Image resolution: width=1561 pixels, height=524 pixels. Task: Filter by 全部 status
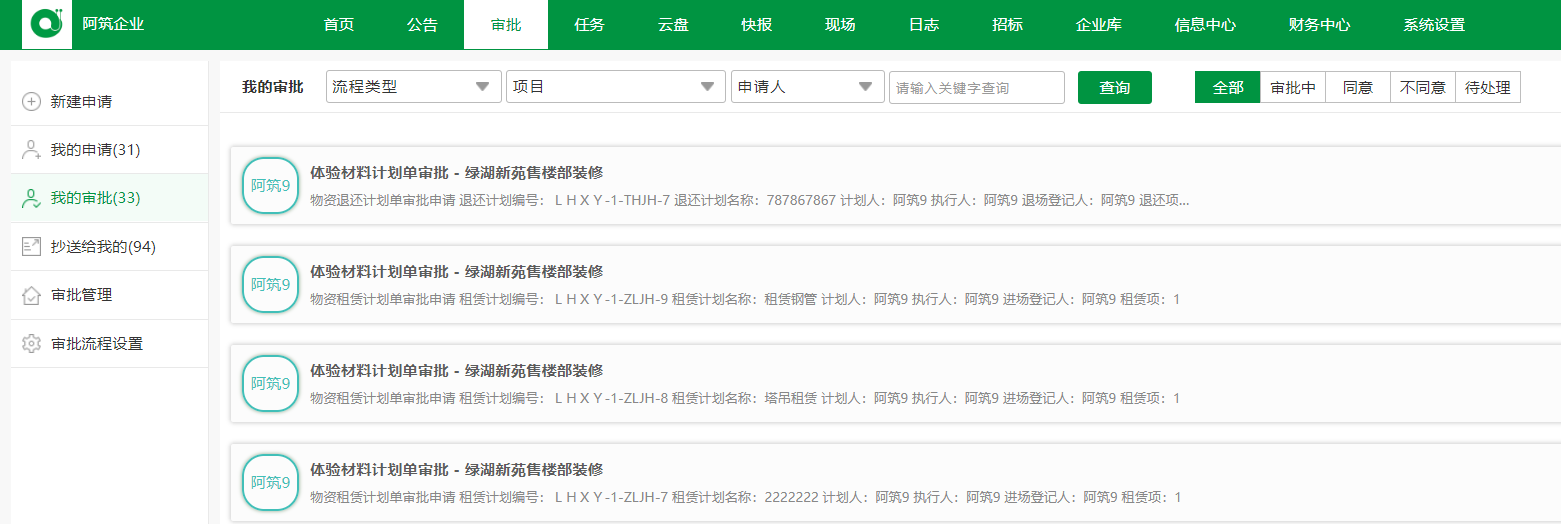coord(1228,87)
